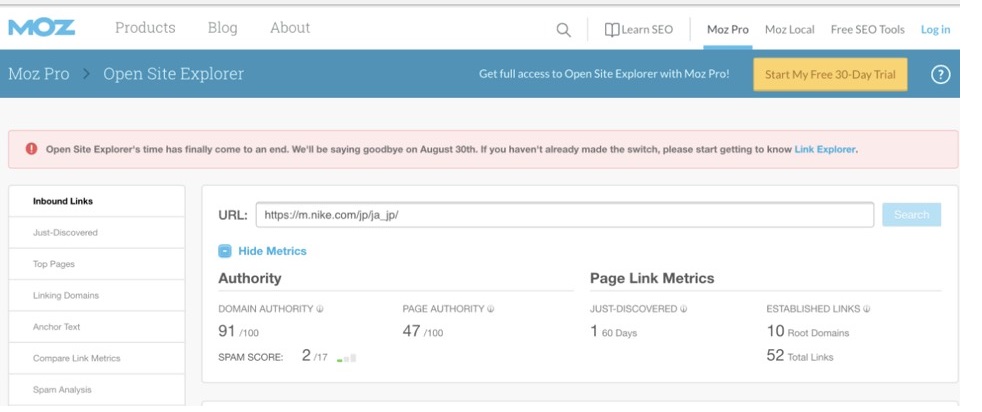
Task: Click the '1 60 Days' just-discovered value
Action: 613,331
